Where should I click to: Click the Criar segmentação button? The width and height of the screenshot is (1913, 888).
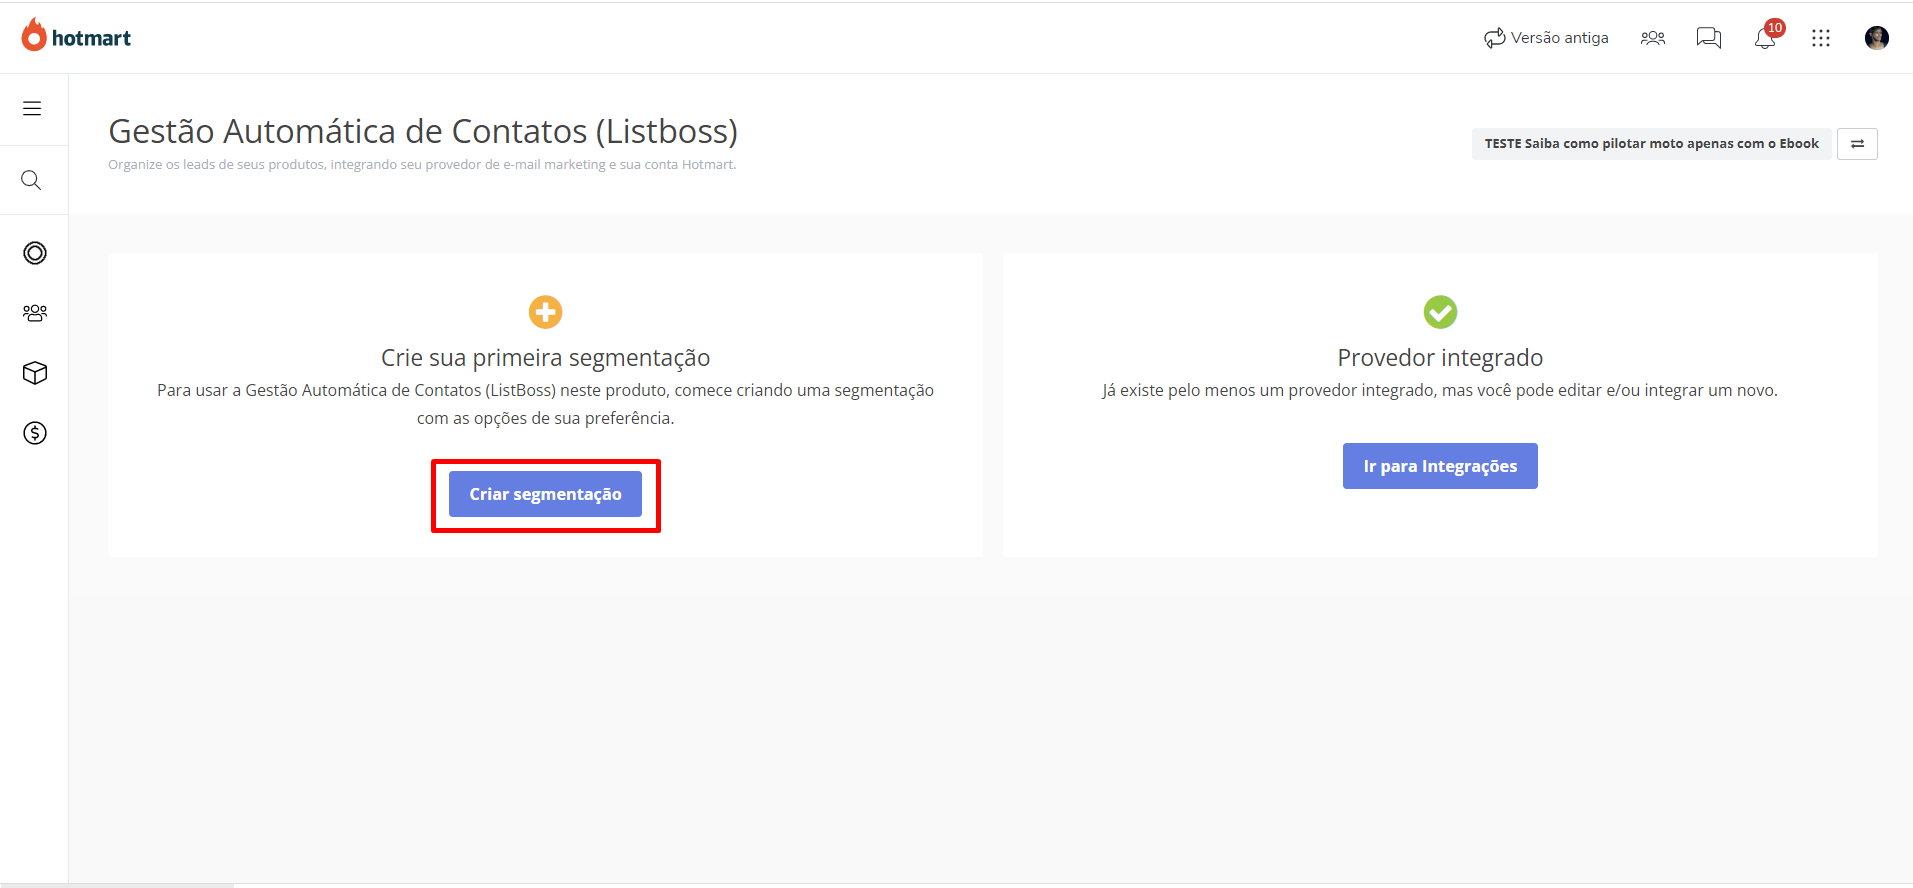point(545,494)
